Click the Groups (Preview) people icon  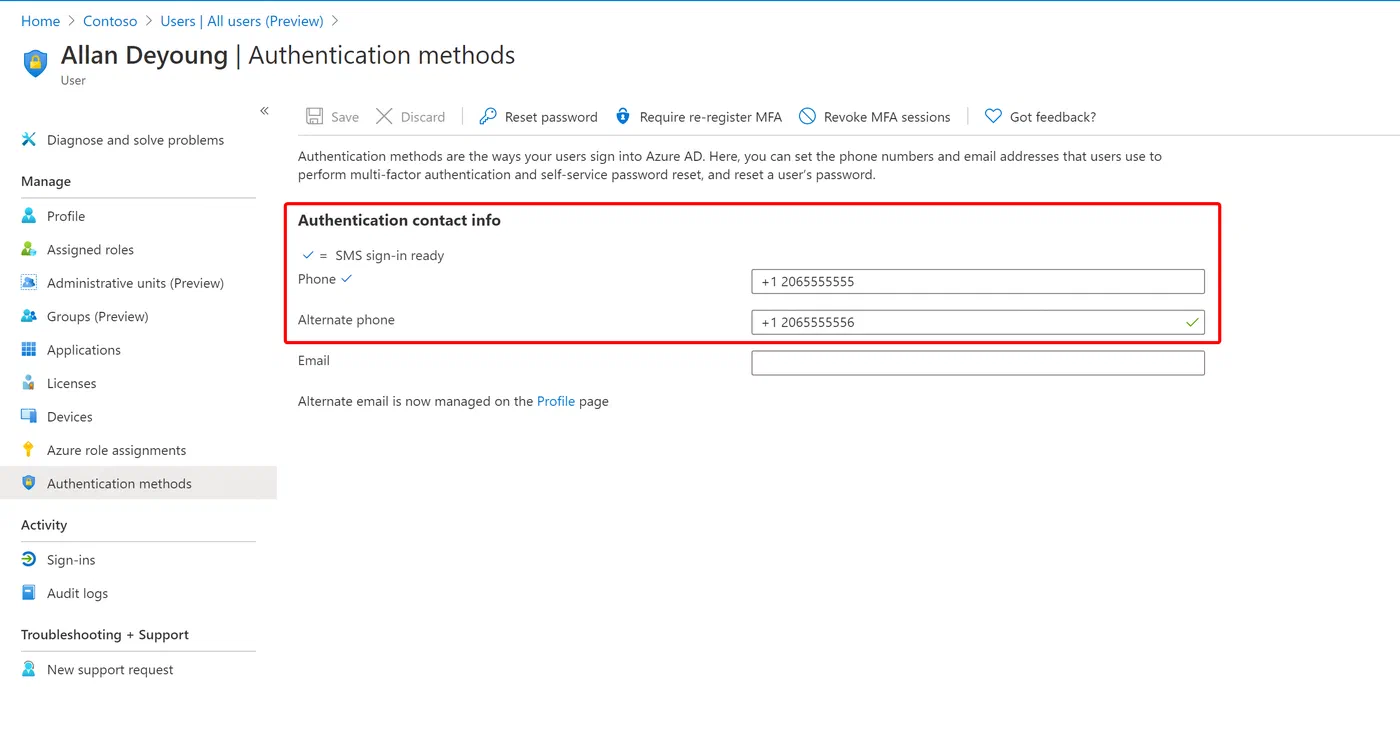click(29, 317)
